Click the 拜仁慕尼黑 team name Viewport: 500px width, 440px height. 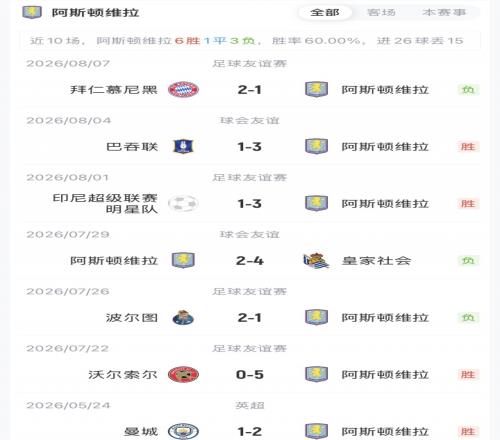[x=114, y=90]
